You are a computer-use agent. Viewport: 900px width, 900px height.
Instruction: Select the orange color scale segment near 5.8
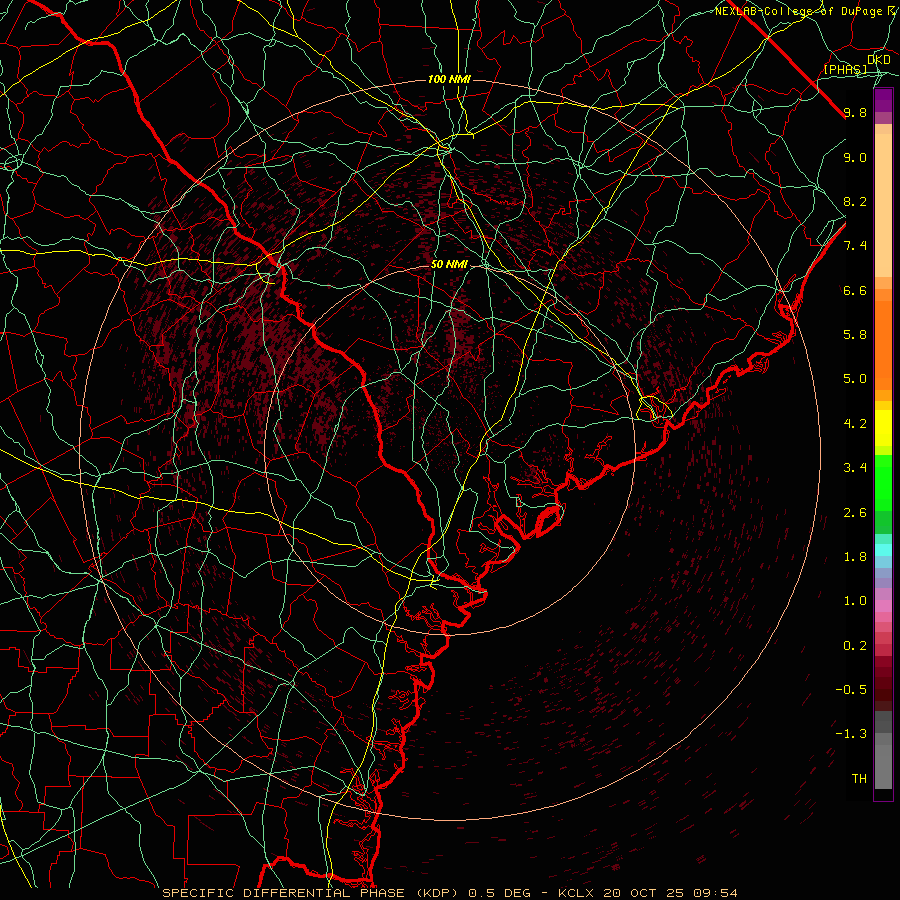(x=883, y=346)
